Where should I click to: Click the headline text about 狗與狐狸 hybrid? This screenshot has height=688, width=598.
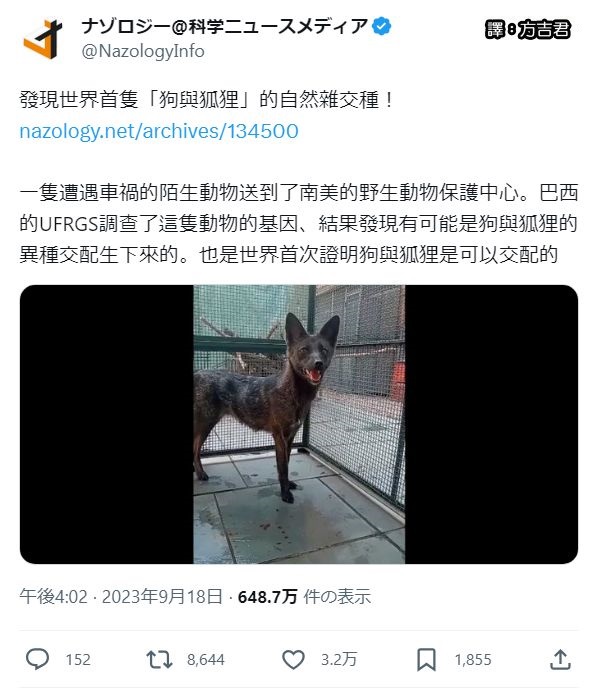tap(206, 100)
